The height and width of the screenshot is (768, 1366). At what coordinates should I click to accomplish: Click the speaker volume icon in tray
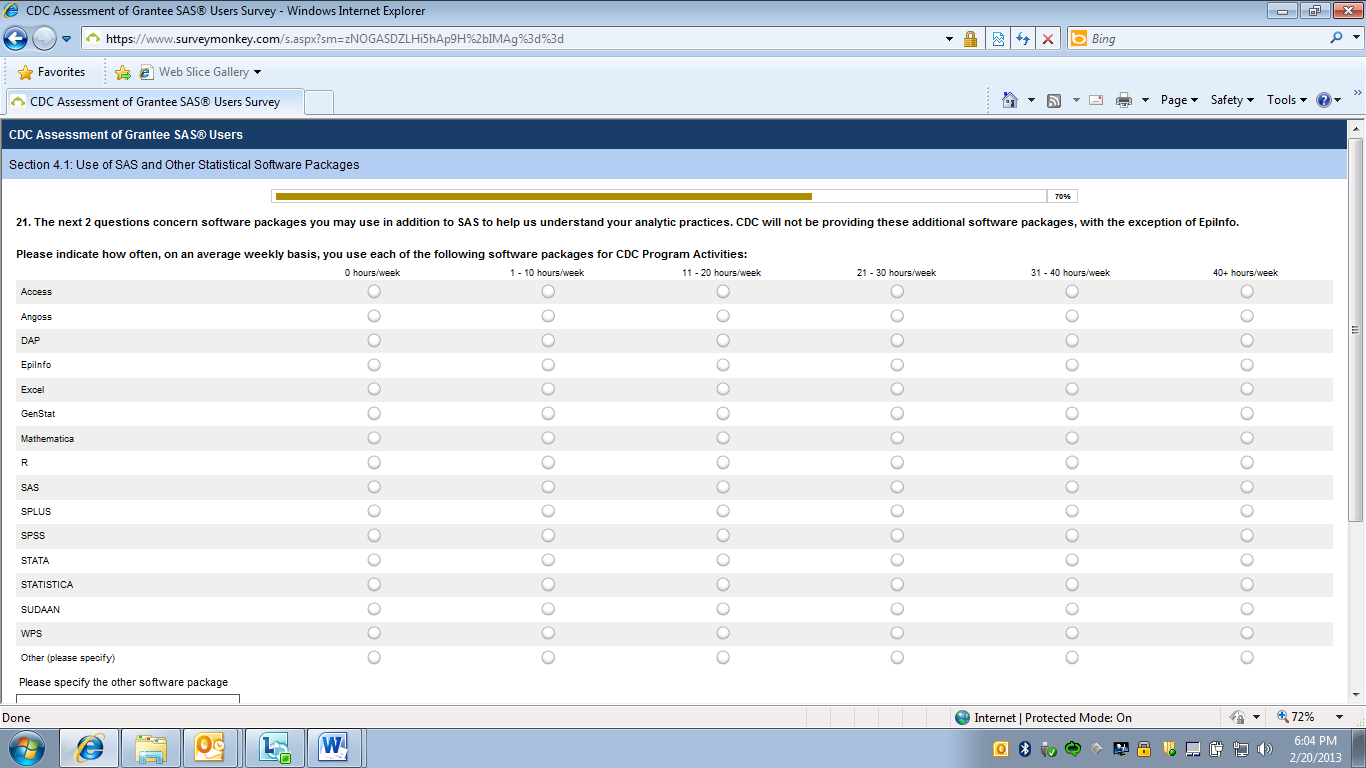(1265, 749)
